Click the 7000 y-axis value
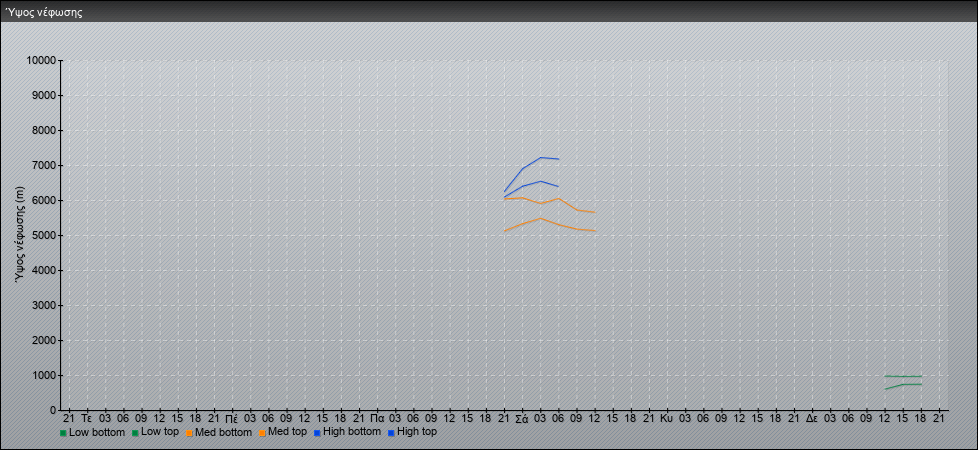Viewport: 978px width, 450px height. click(44, 165)
